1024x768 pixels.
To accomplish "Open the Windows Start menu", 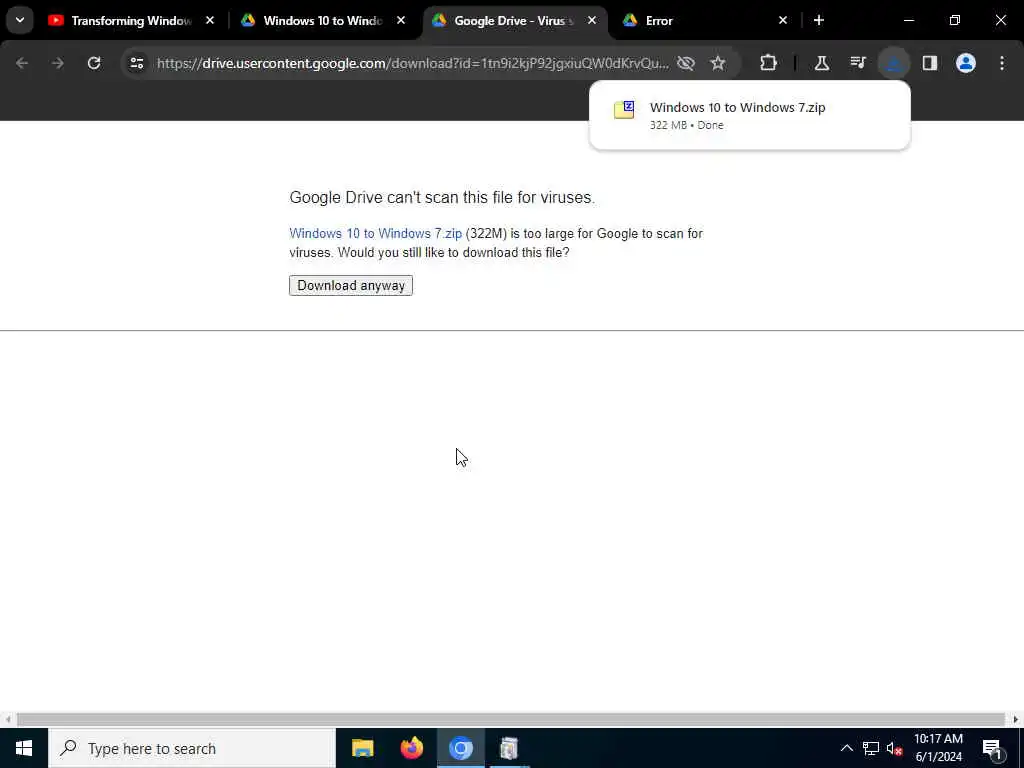I will 24,748.
